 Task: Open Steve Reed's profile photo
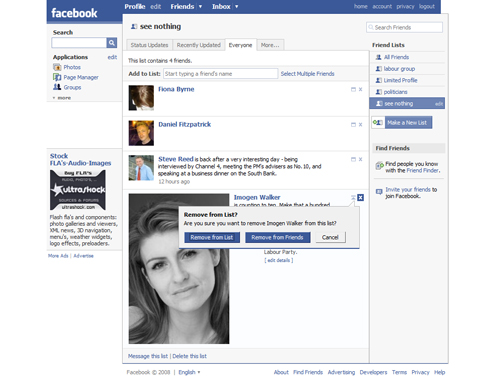(x=141, y=168)
